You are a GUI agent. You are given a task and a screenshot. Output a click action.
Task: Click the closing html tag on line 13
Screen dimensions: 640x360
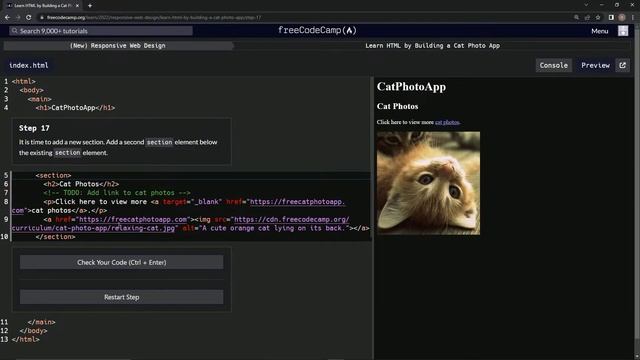(26, 339)
